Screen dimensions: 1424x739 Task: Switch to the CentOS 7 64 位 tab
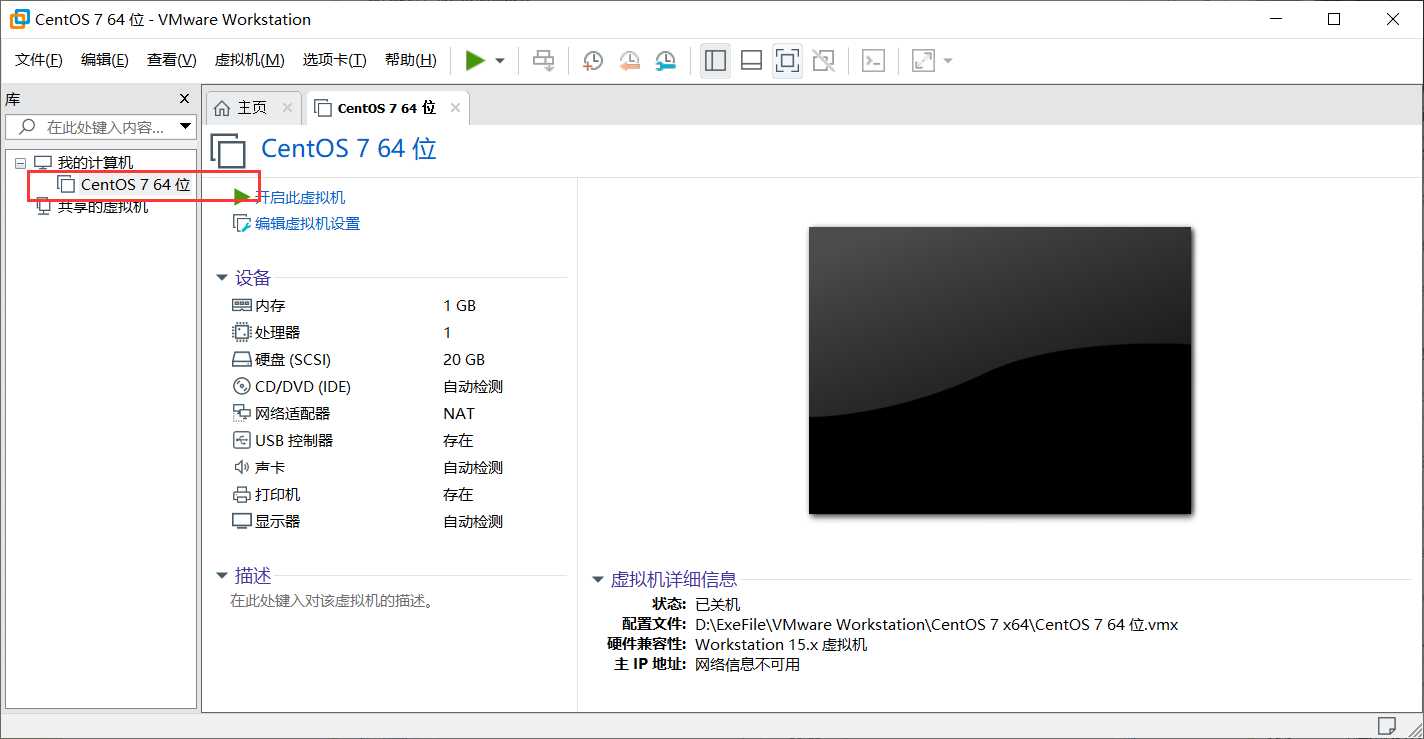386,108
